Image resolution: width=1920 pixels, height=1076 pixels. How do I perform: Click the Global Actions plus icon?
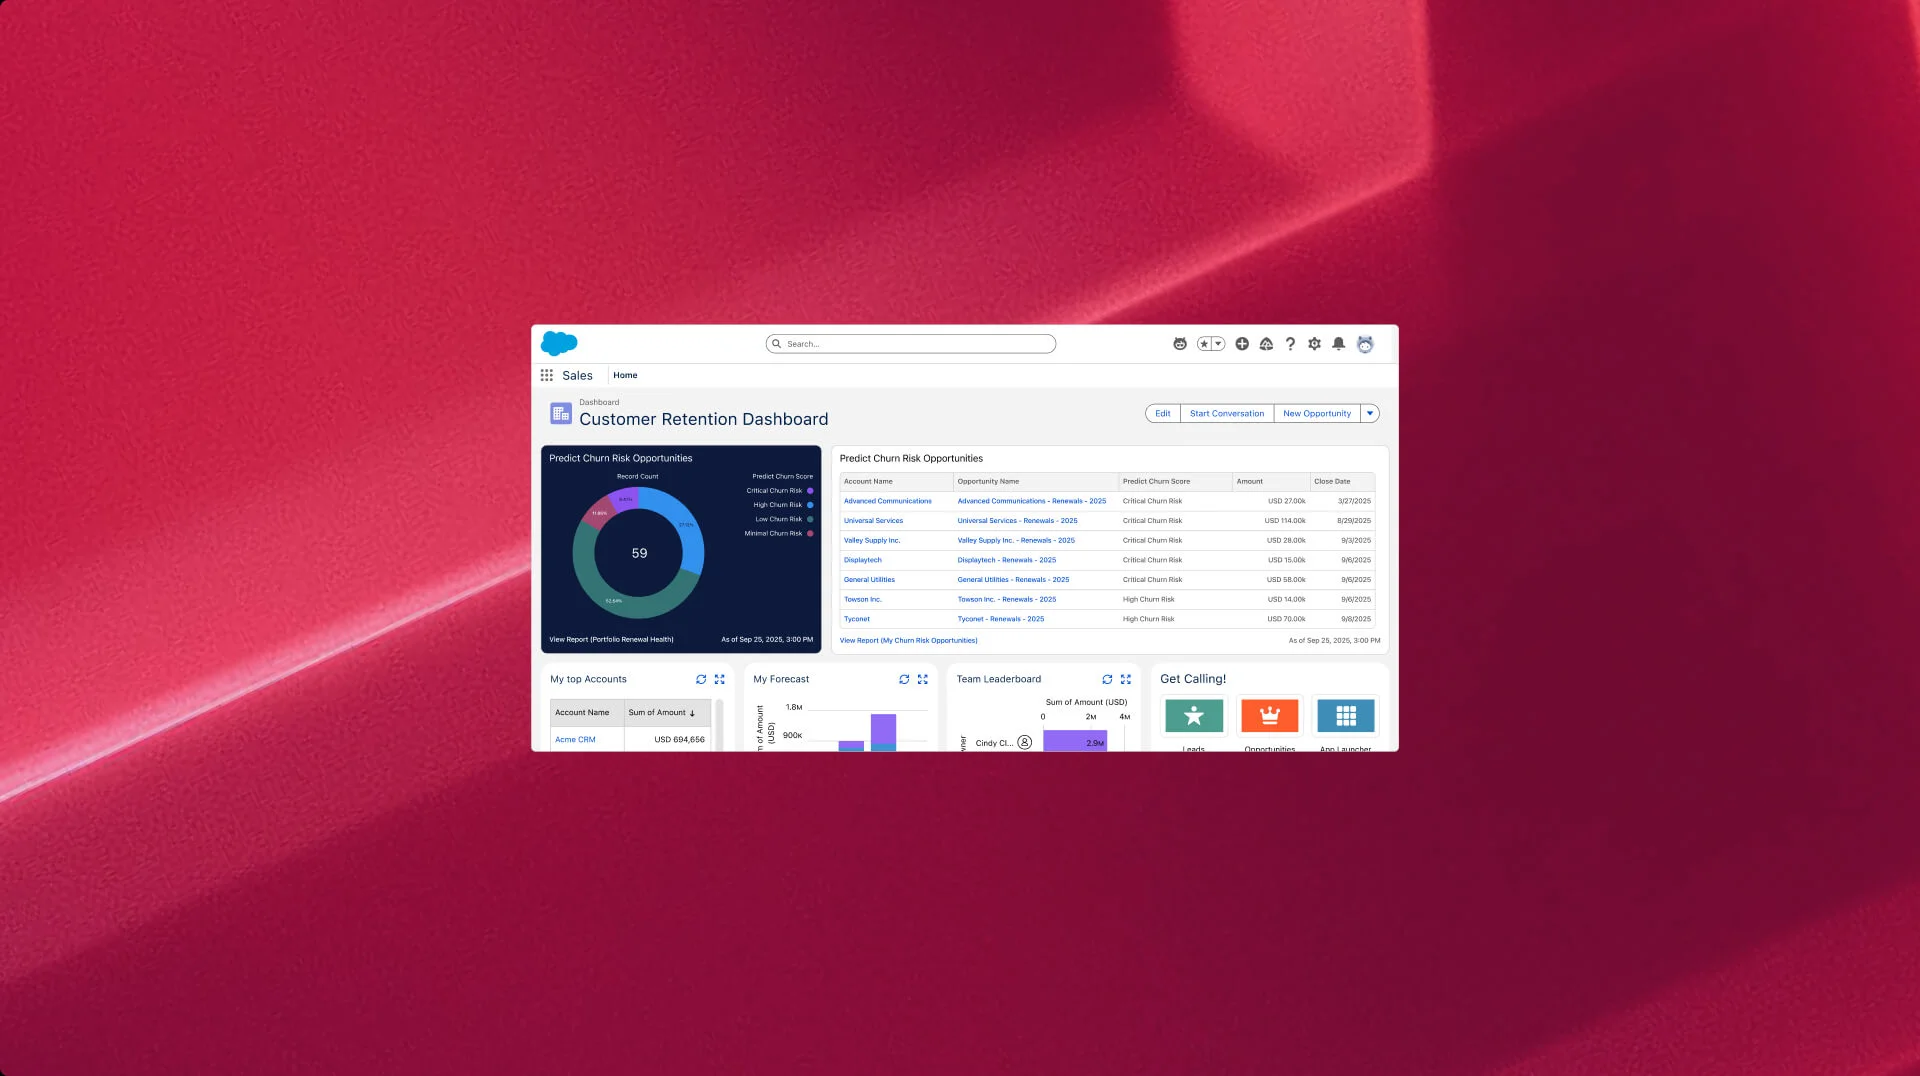[1242, 344]
